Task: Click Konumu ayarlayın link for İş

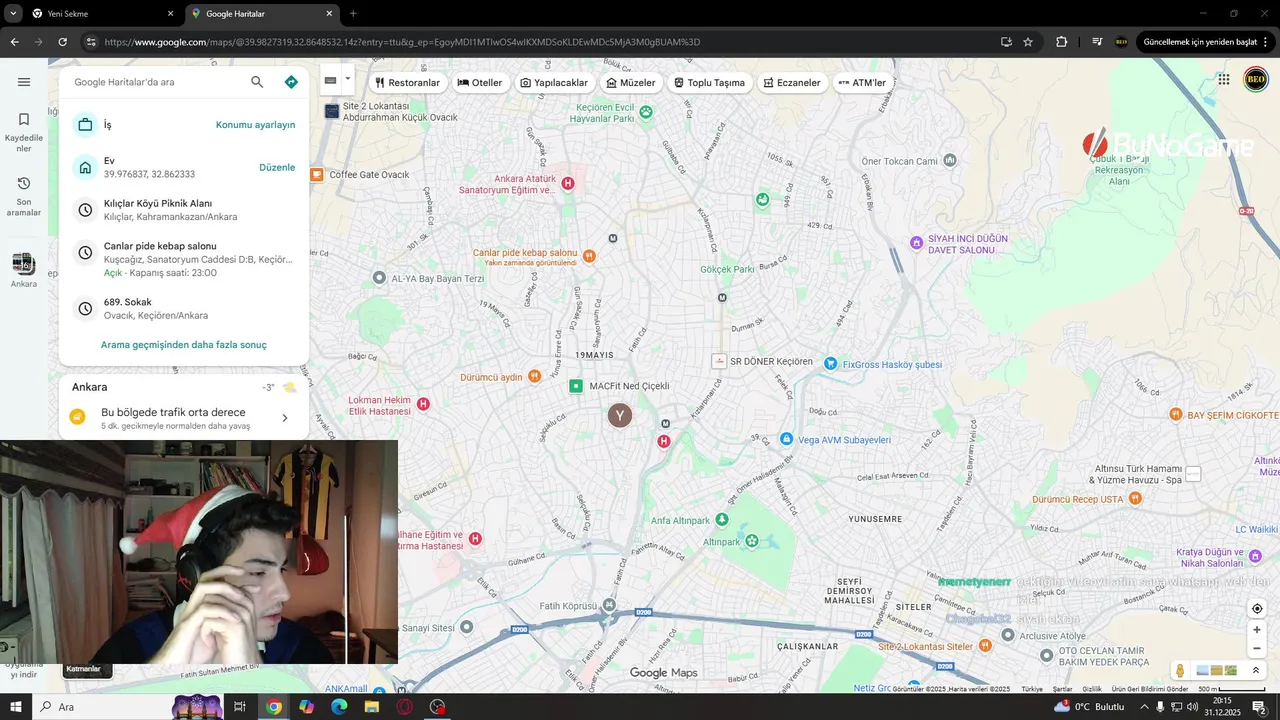Action: click(255, 125)
